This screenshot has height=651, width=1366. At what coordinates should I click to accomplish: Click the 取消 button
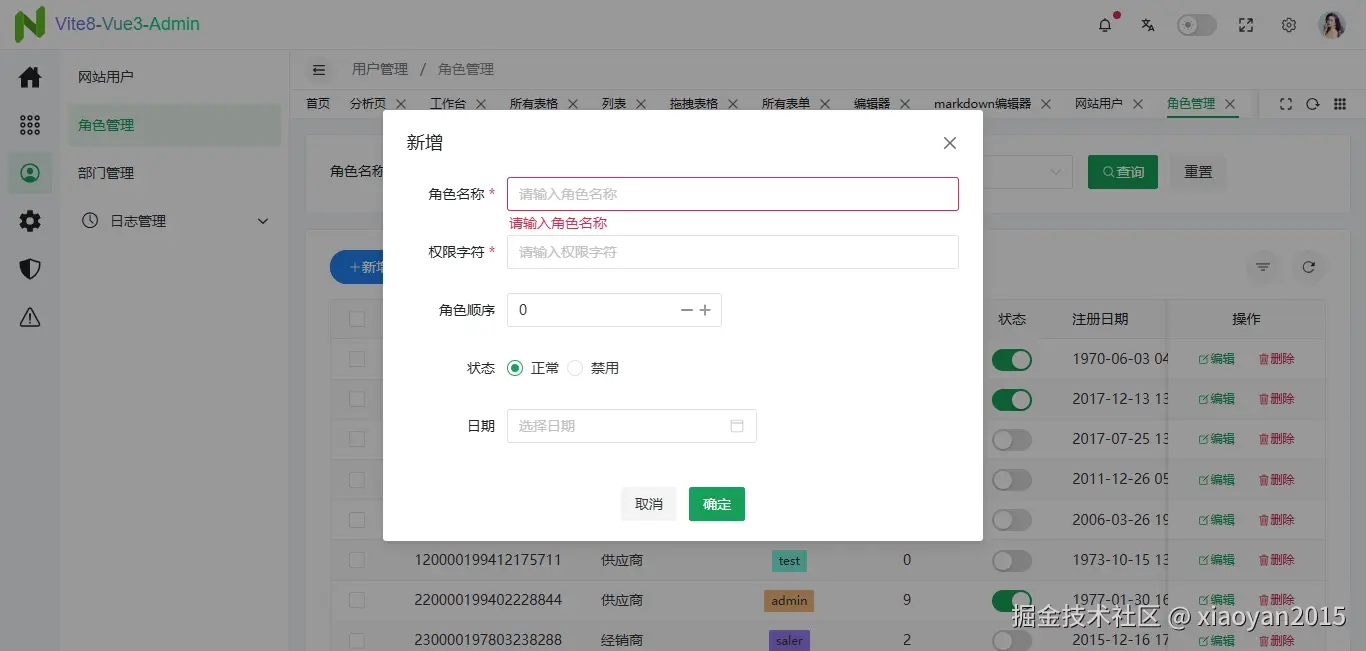pyautogui.click(x=649, y=504)
